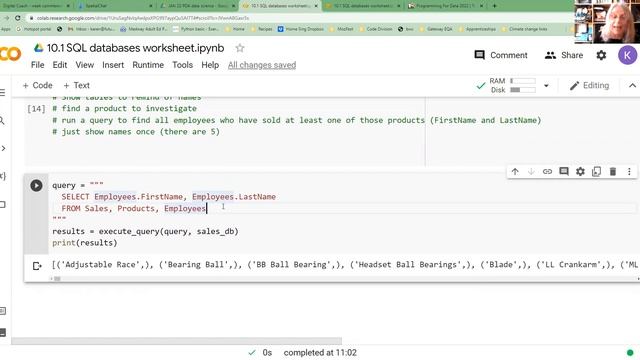Open RAM and Disk resource indicator
Screen dimensions: 640x360
tap(513, 85)
